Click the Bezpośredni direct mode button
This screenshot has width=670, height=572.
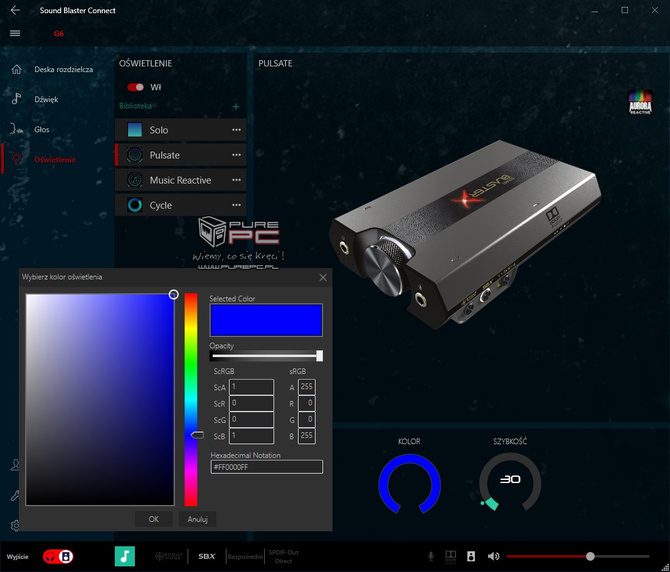[x=245, y=557]
